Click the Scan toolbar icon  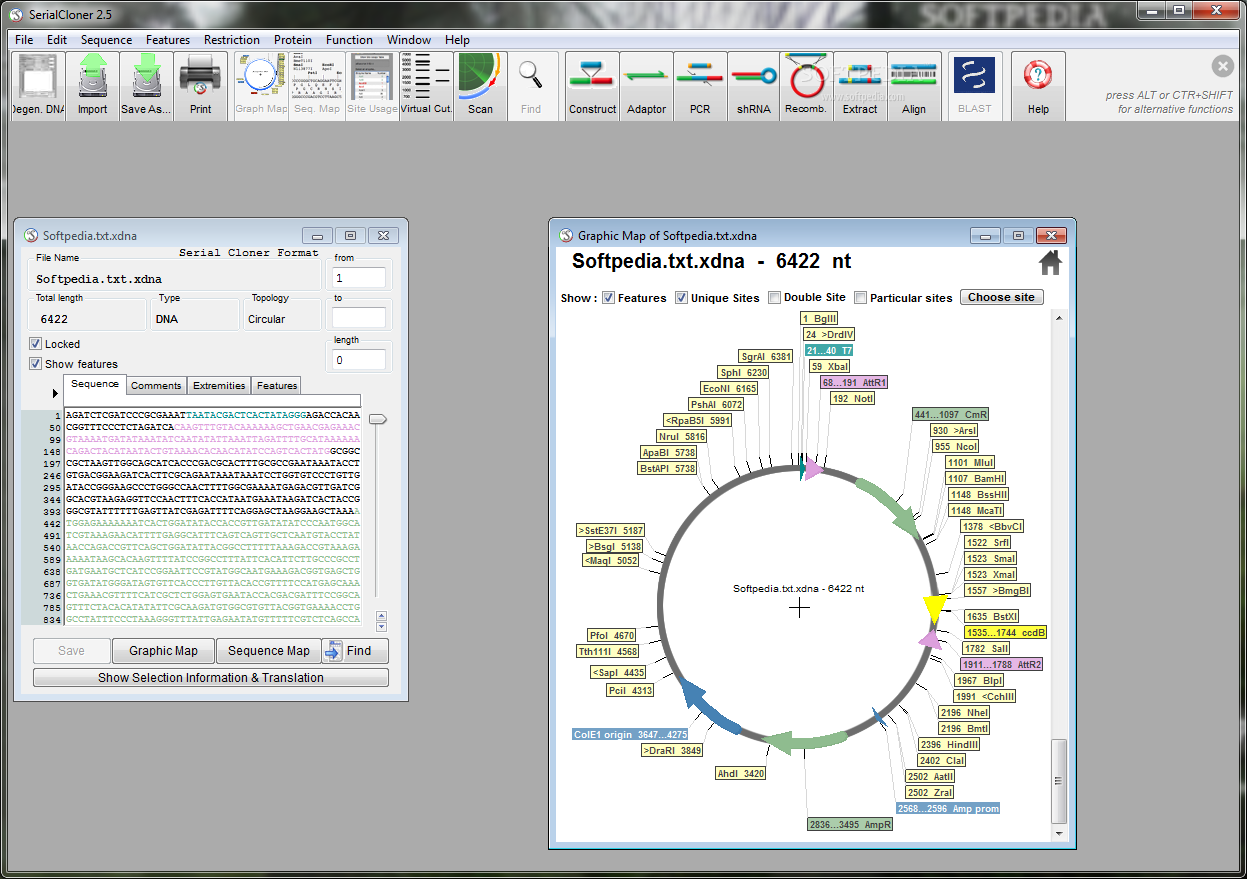pyautogui.click(x=481, y=86)
